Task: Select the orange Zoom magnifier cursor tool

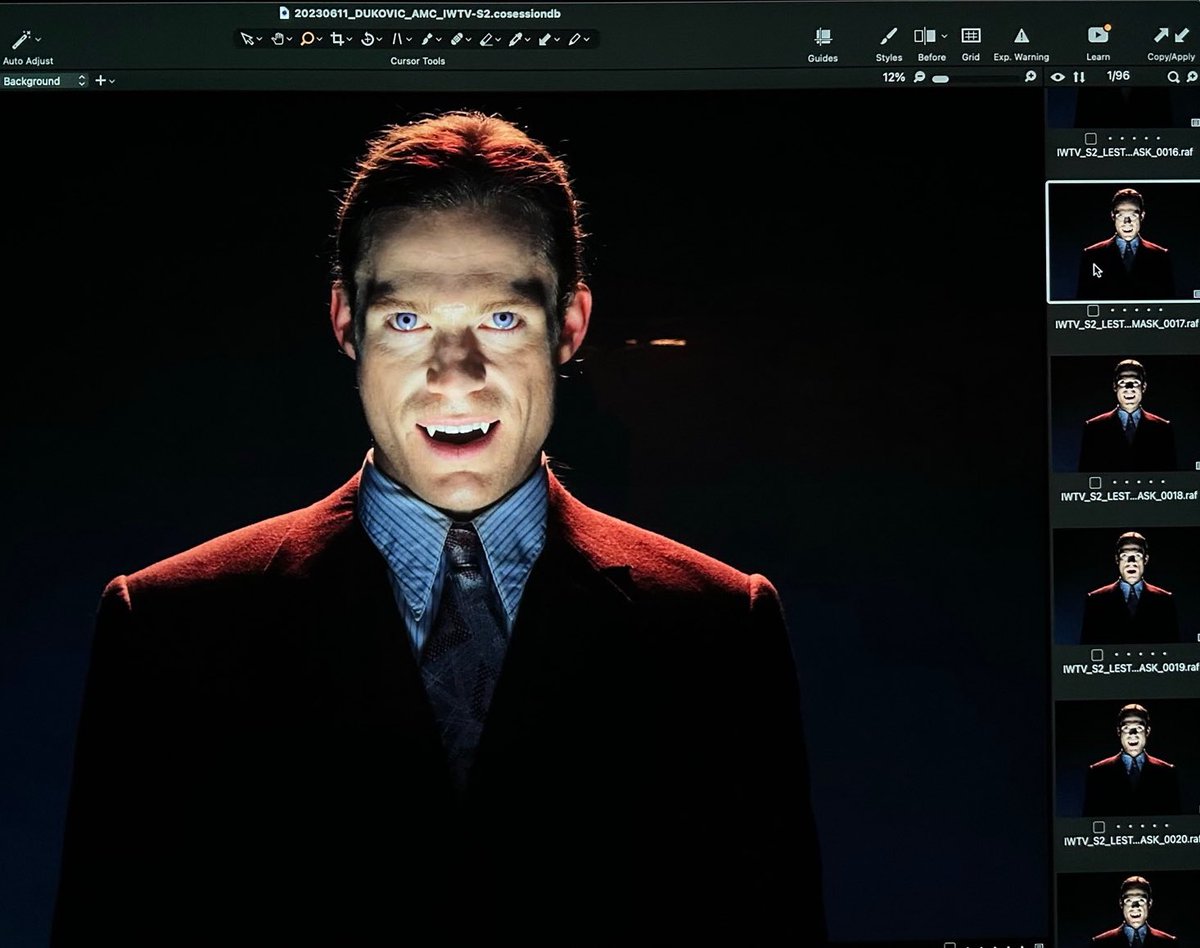Action: click(x=307, y=39)
